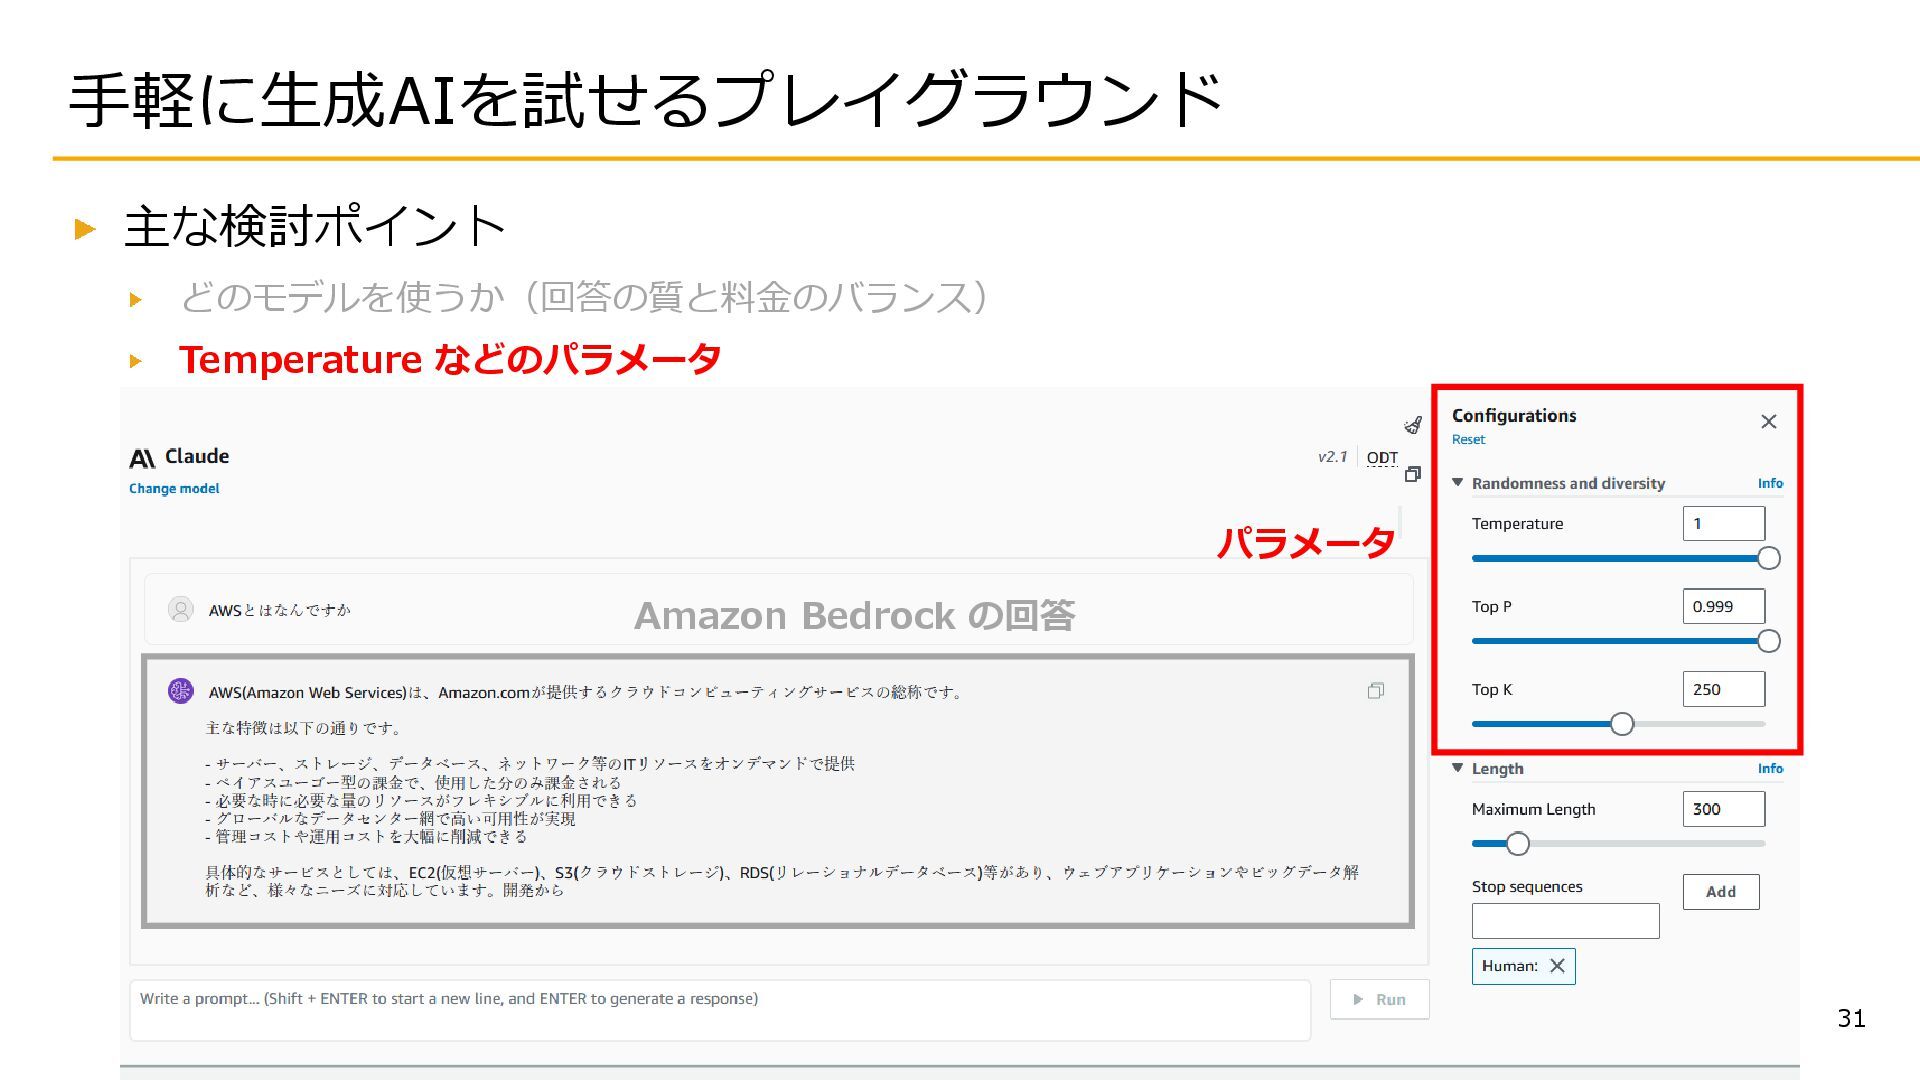Click the Add stop sequence button
Image resolution: width=1920 pixels, height=1080 pixels.
click(x=1720, y=891)
